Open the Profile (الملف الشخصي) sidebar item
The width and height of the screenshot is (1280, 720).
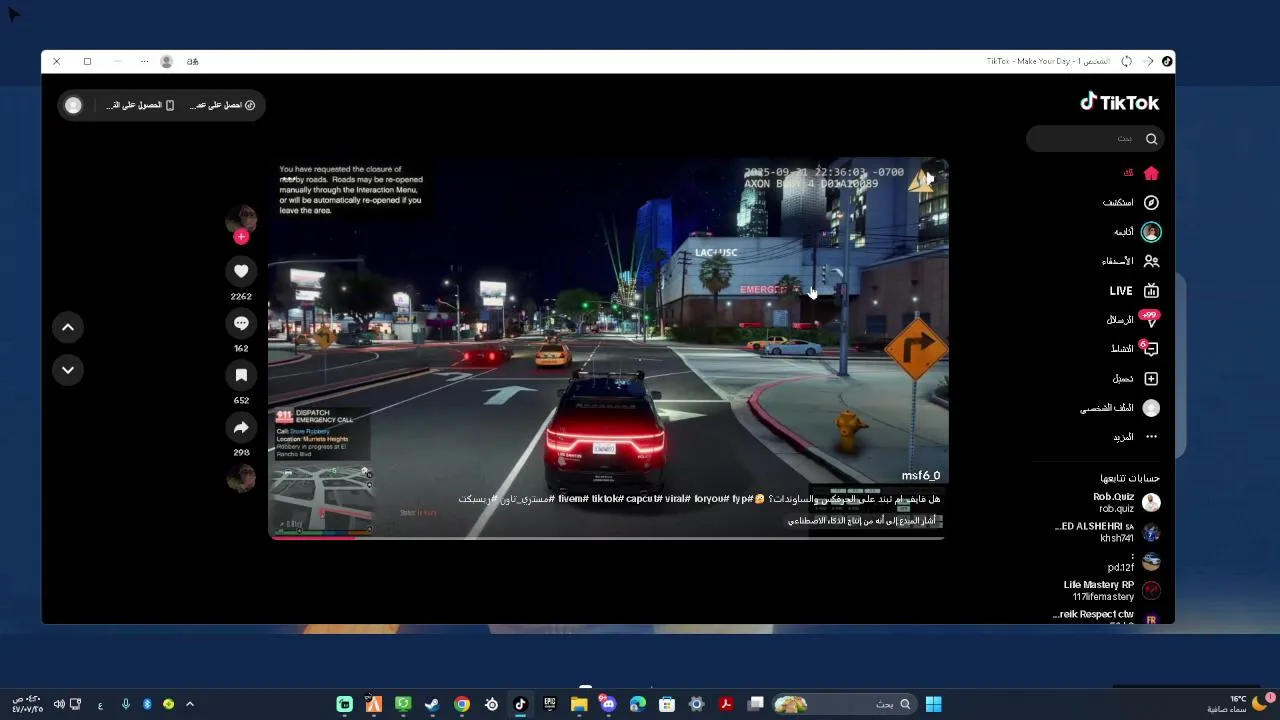1120,408
